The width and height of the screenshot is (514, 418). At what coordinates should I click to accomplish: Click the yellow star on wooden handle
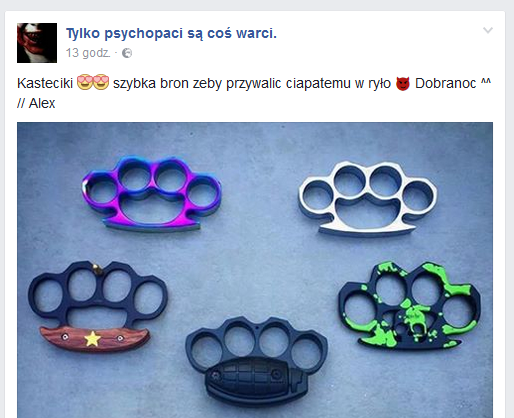[92, 339]
